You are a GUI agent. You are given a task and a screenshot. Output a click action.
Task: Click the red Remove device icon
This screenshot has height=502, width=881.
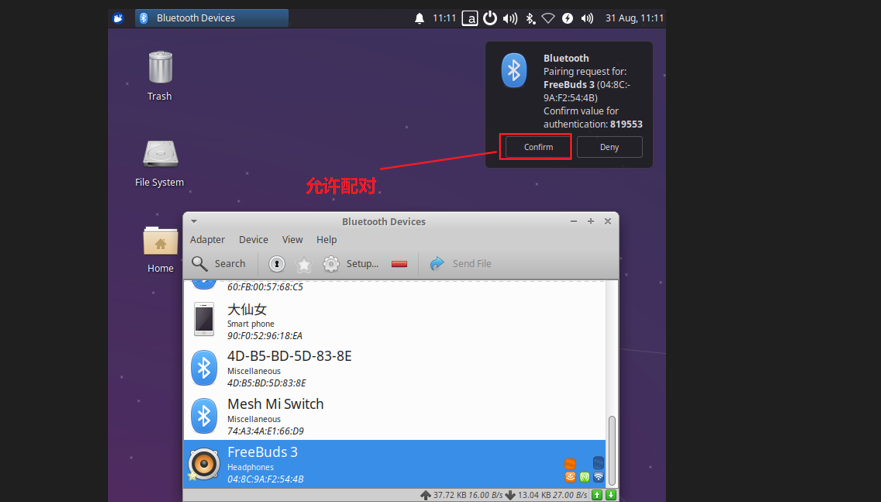[x=399, y=264]
